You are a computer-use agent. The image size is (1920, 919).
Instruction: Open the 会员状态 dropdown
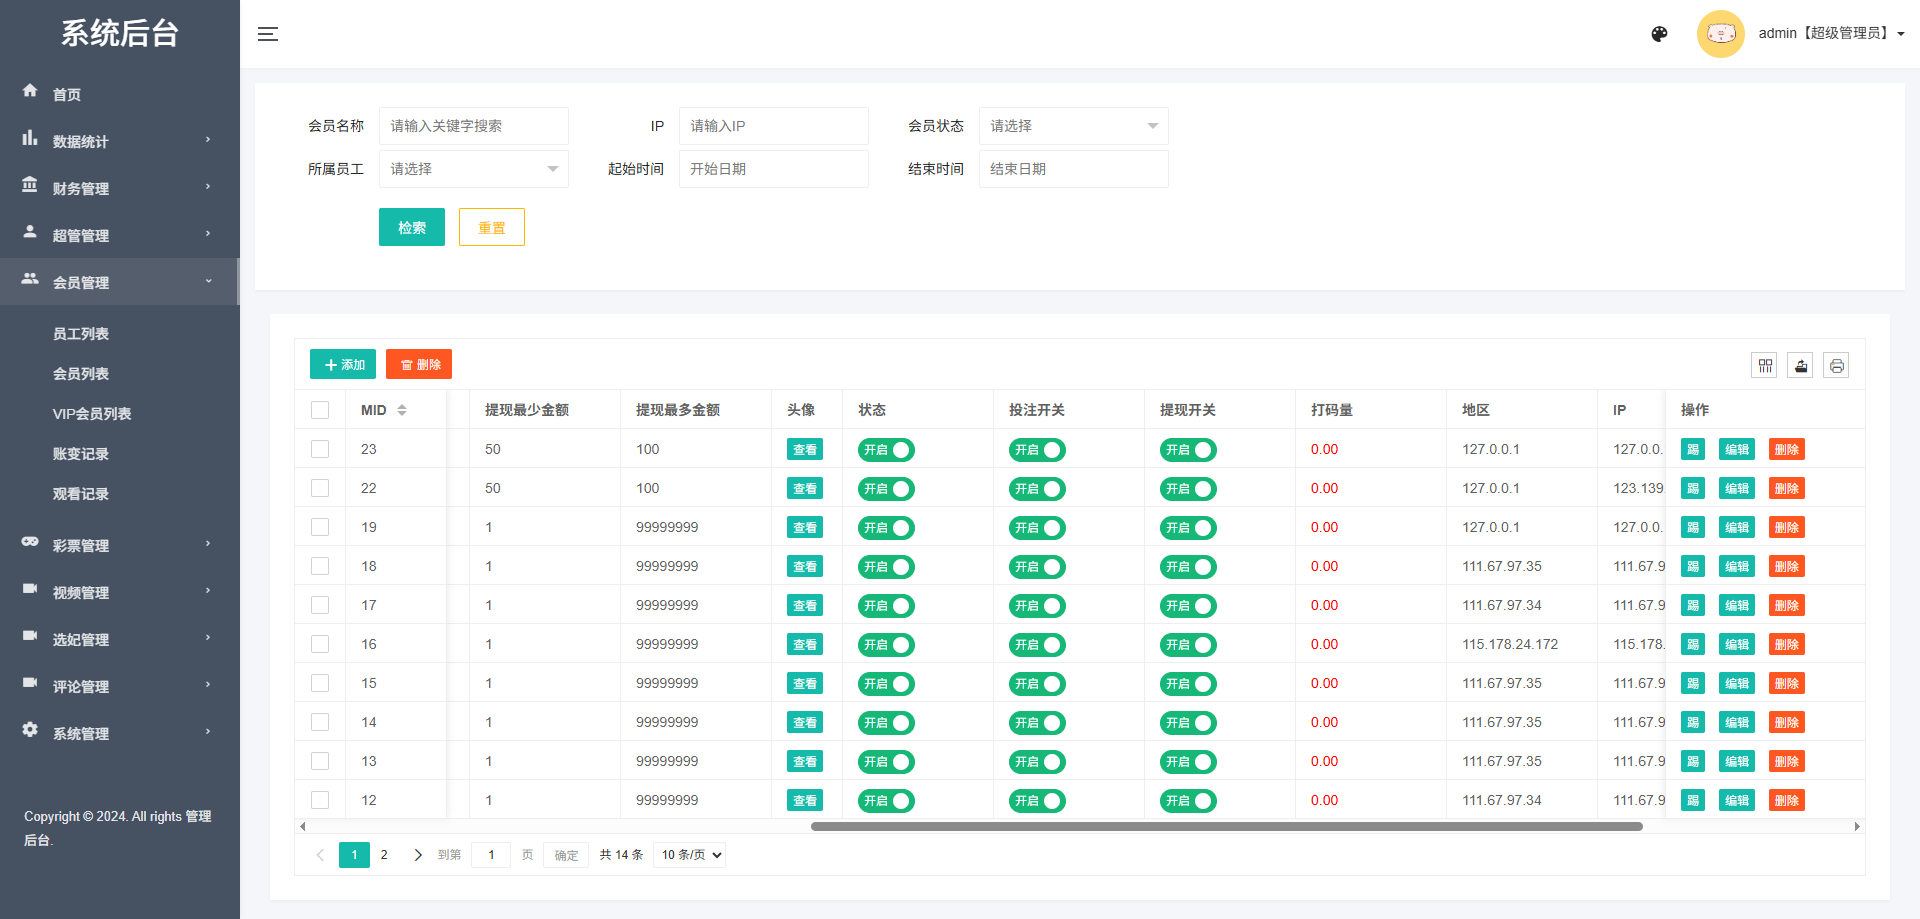(1073, 125)
